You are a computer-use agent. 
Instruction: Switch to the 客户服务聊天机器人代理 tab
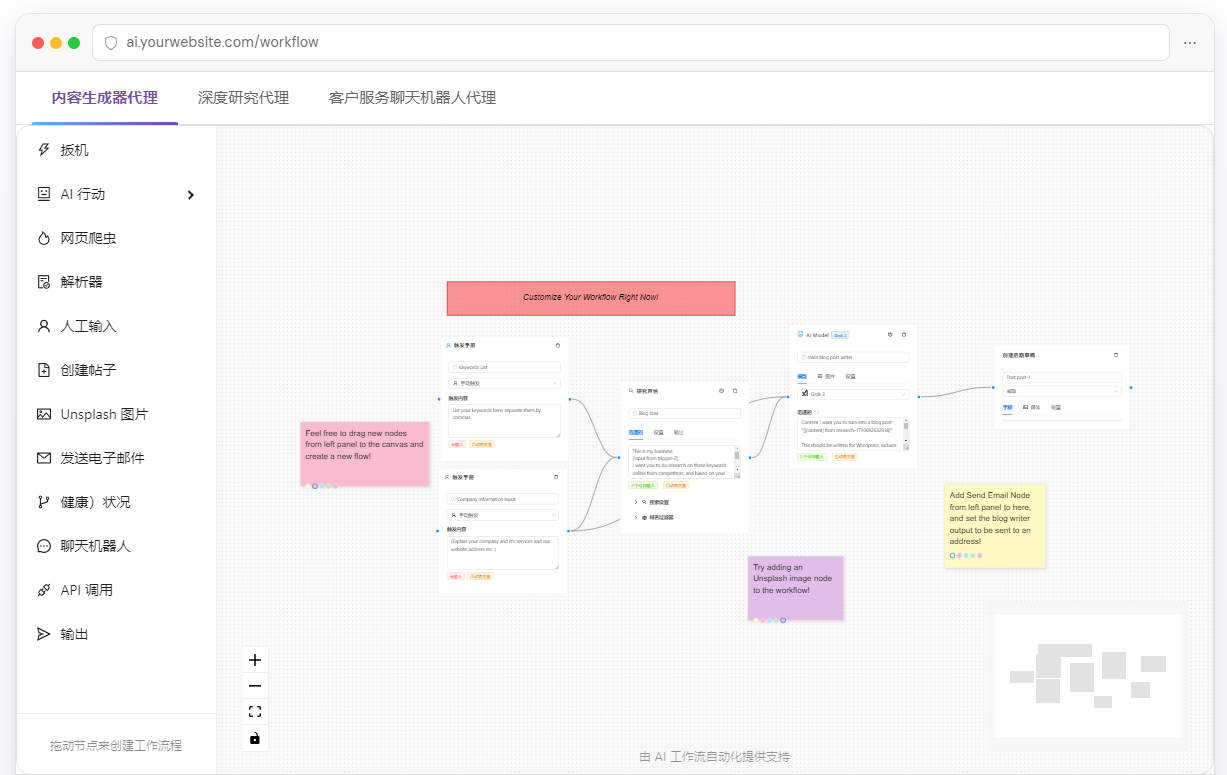(412, 98)
